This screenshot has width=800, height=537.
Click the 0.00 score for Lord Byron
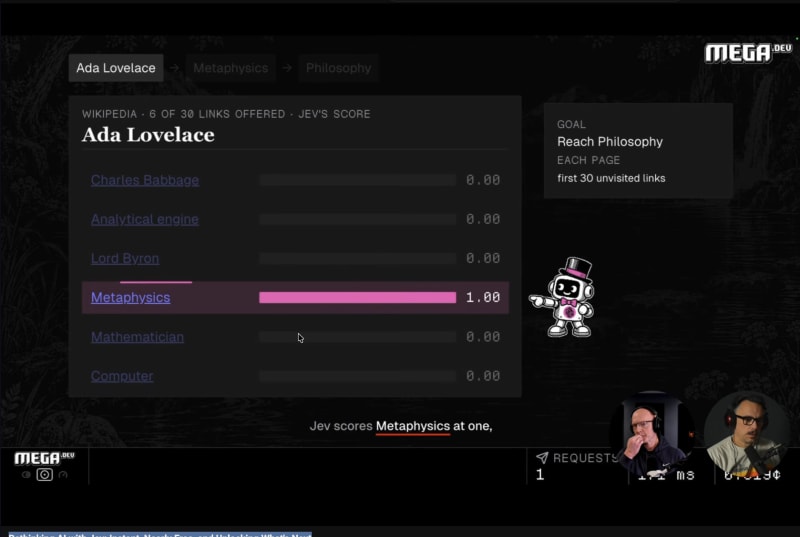[x=483, y=258]
